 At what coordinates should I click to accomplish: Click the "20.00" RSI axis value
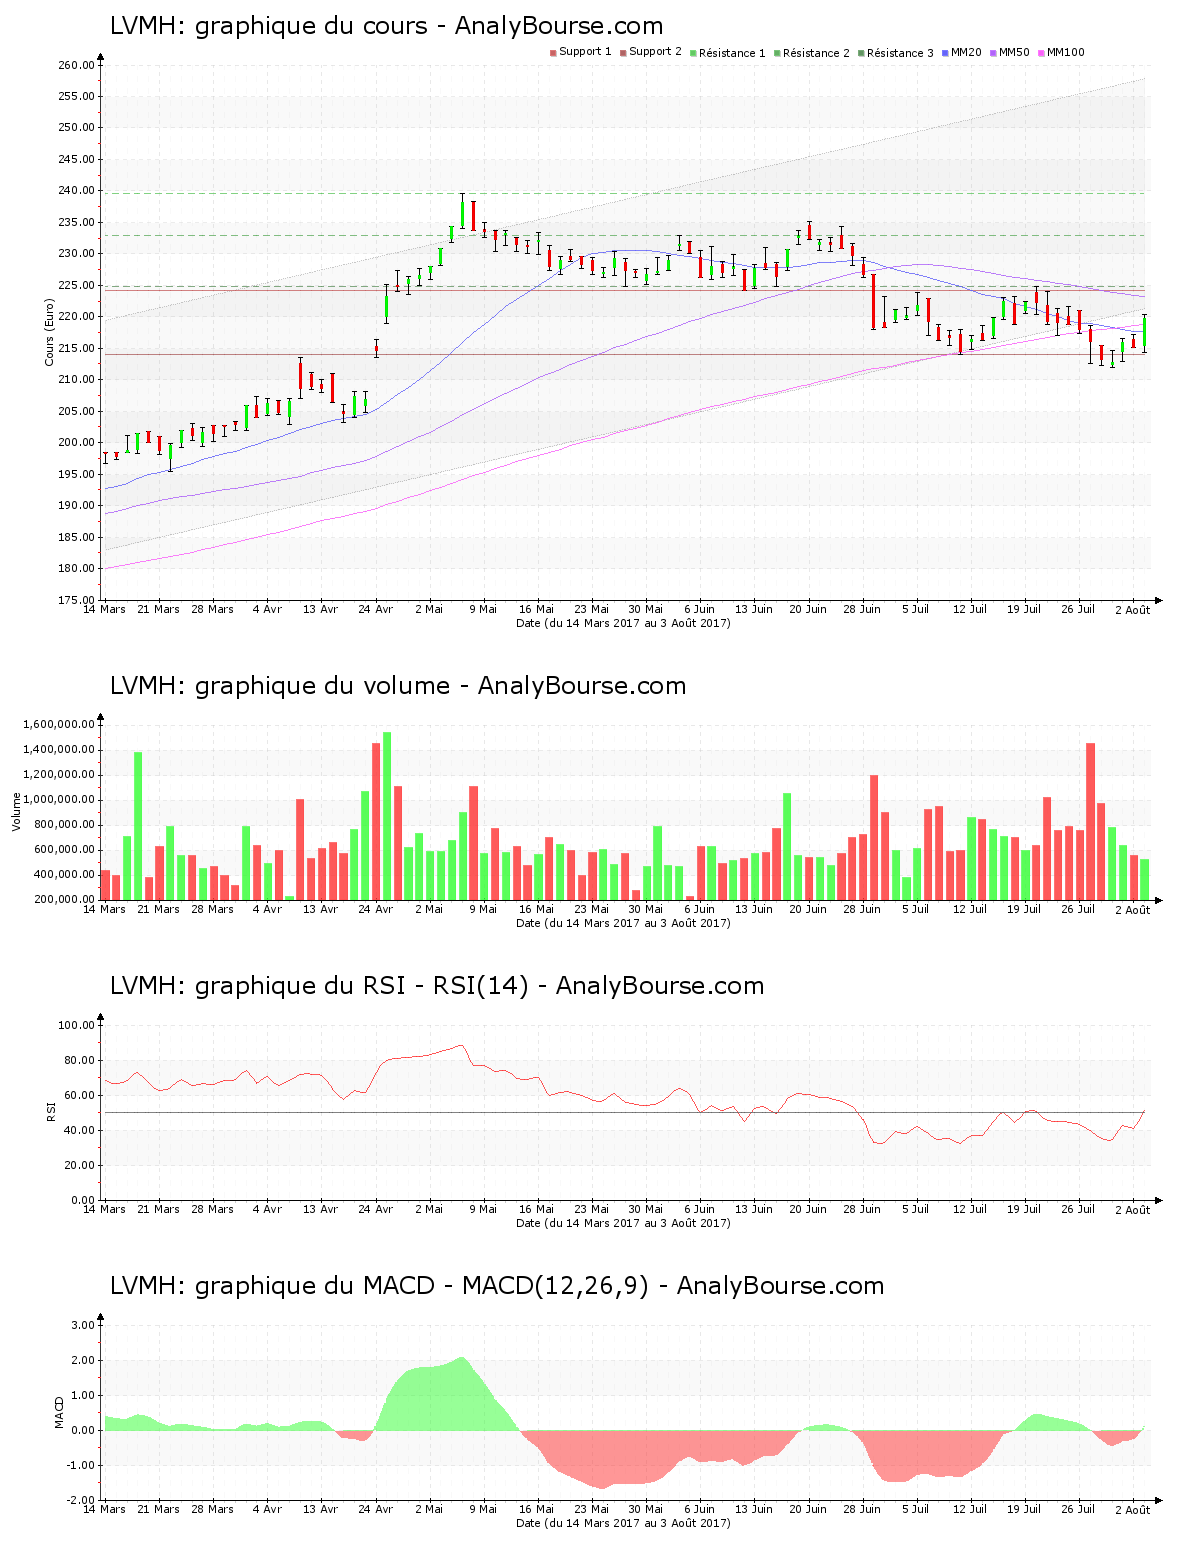click(x=80, y=1165)
